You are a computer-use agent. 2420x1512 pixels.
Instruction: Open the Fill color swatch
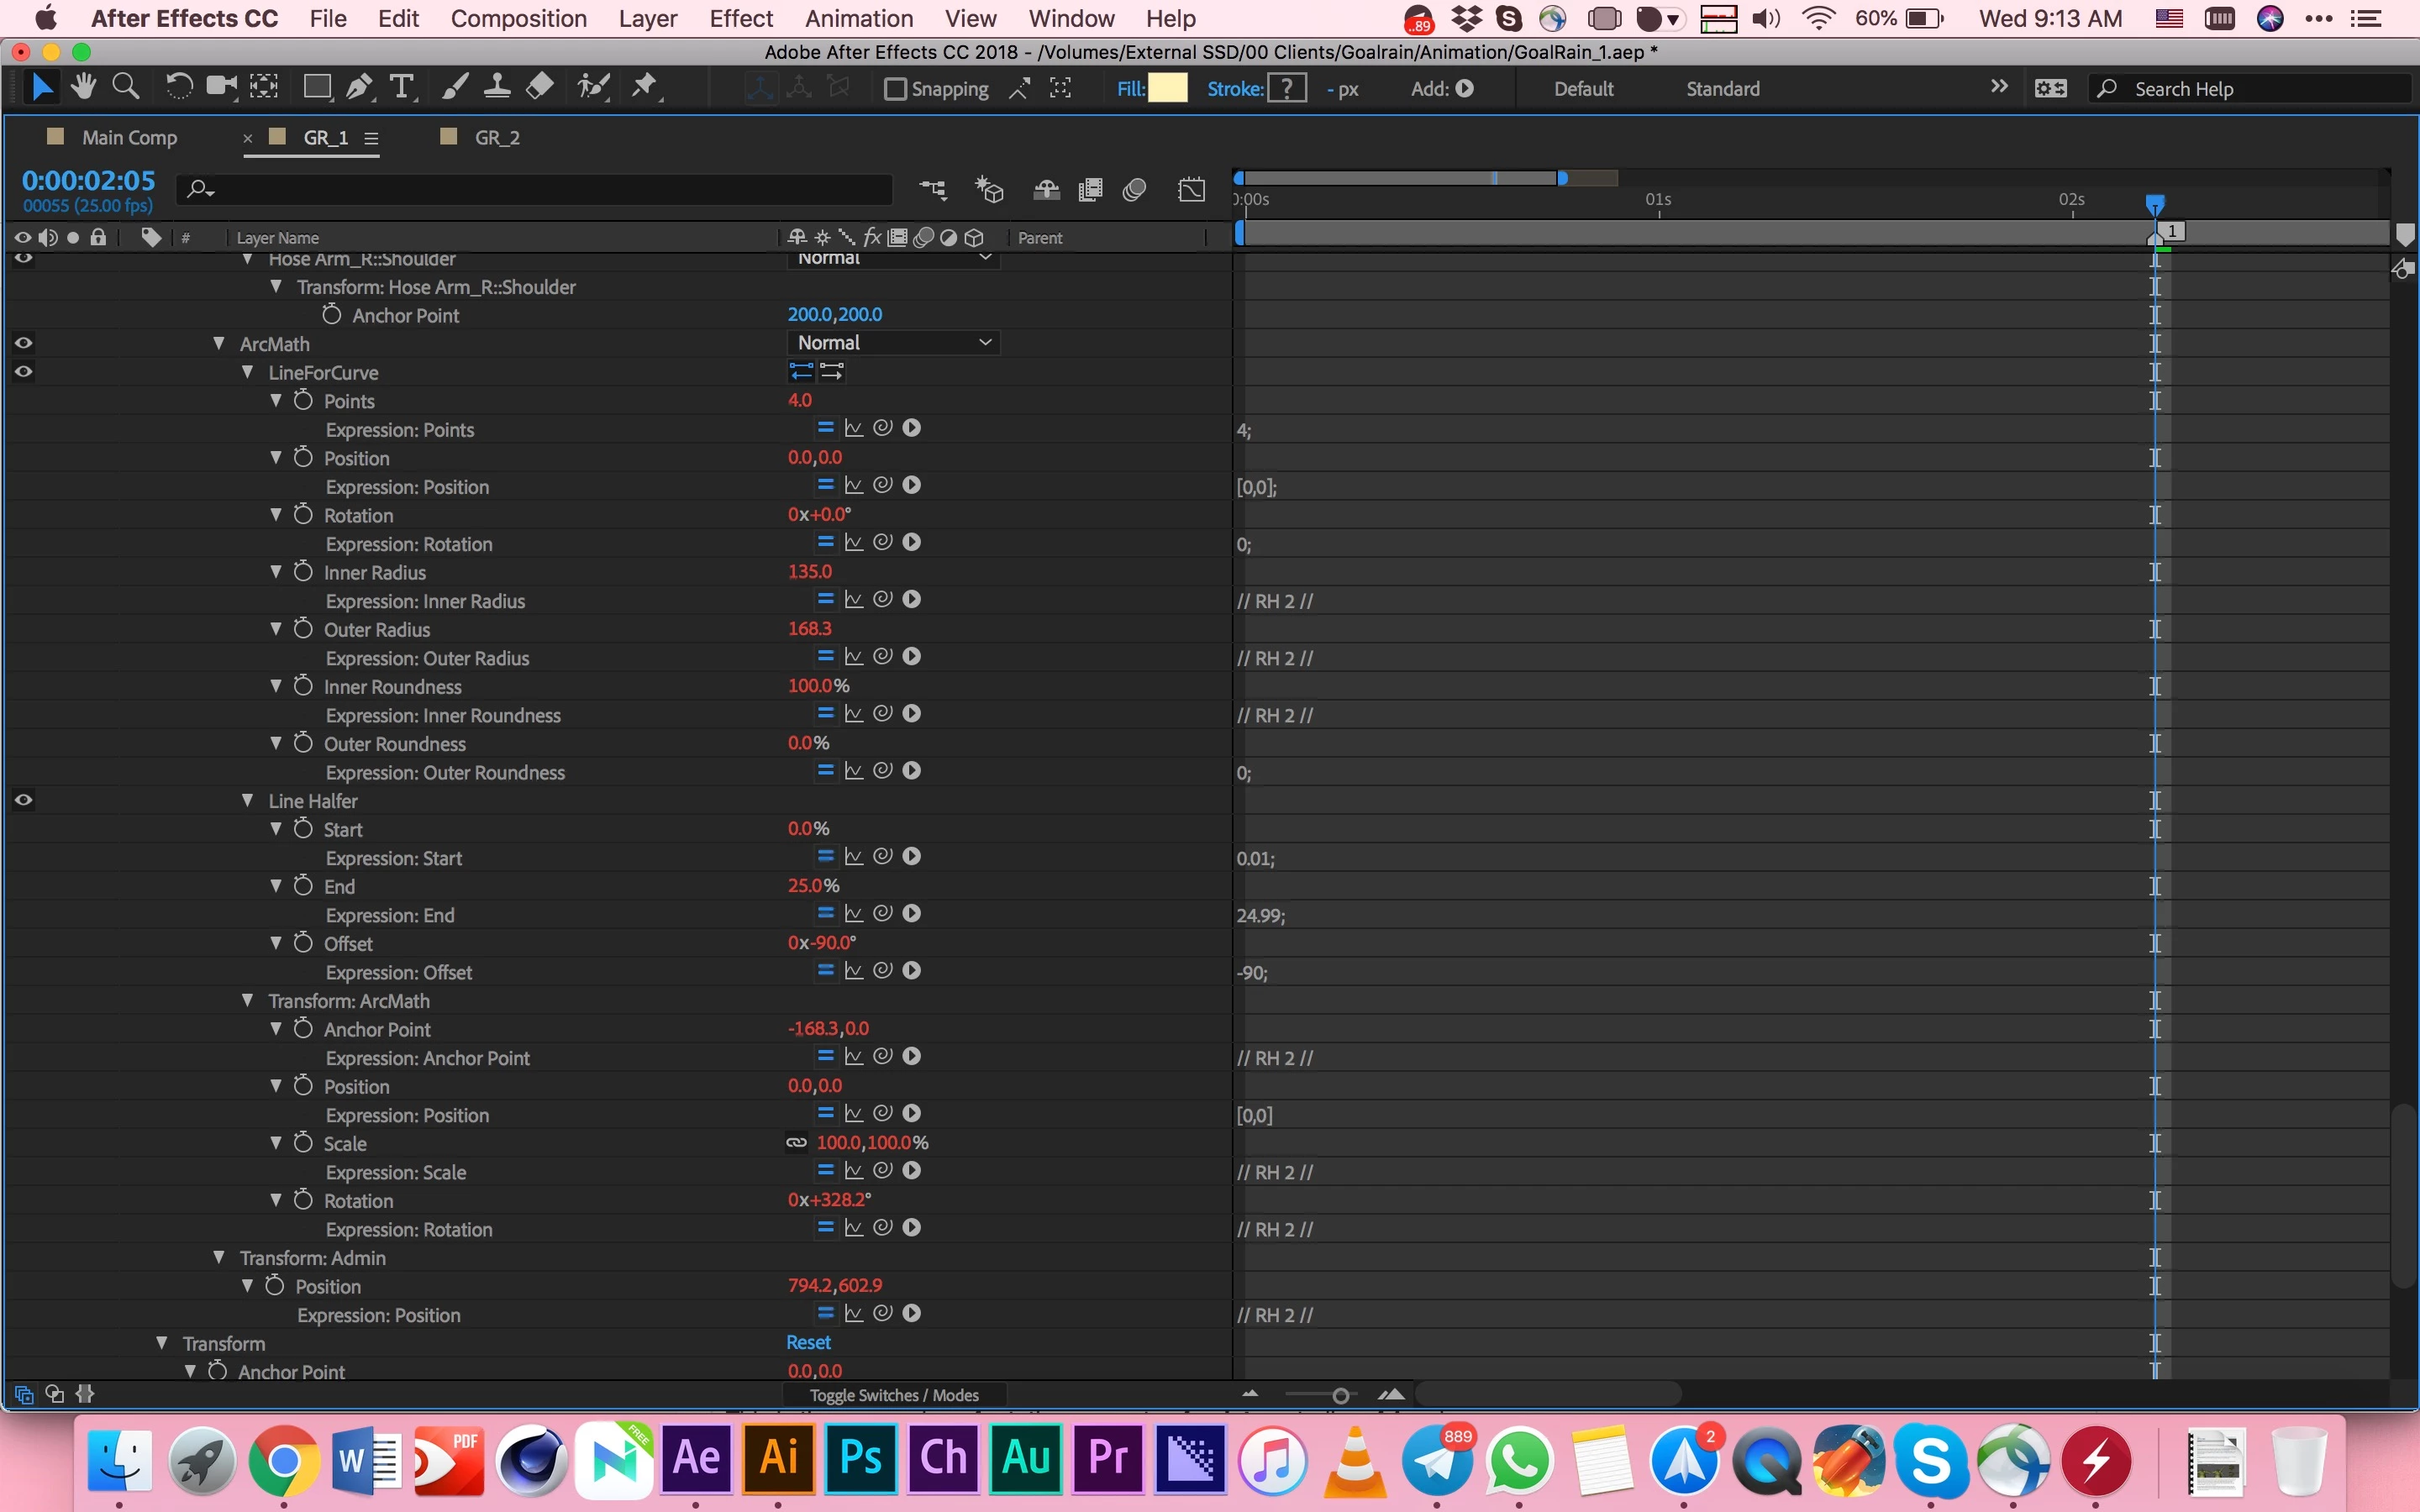click(x=1167, y=89)
